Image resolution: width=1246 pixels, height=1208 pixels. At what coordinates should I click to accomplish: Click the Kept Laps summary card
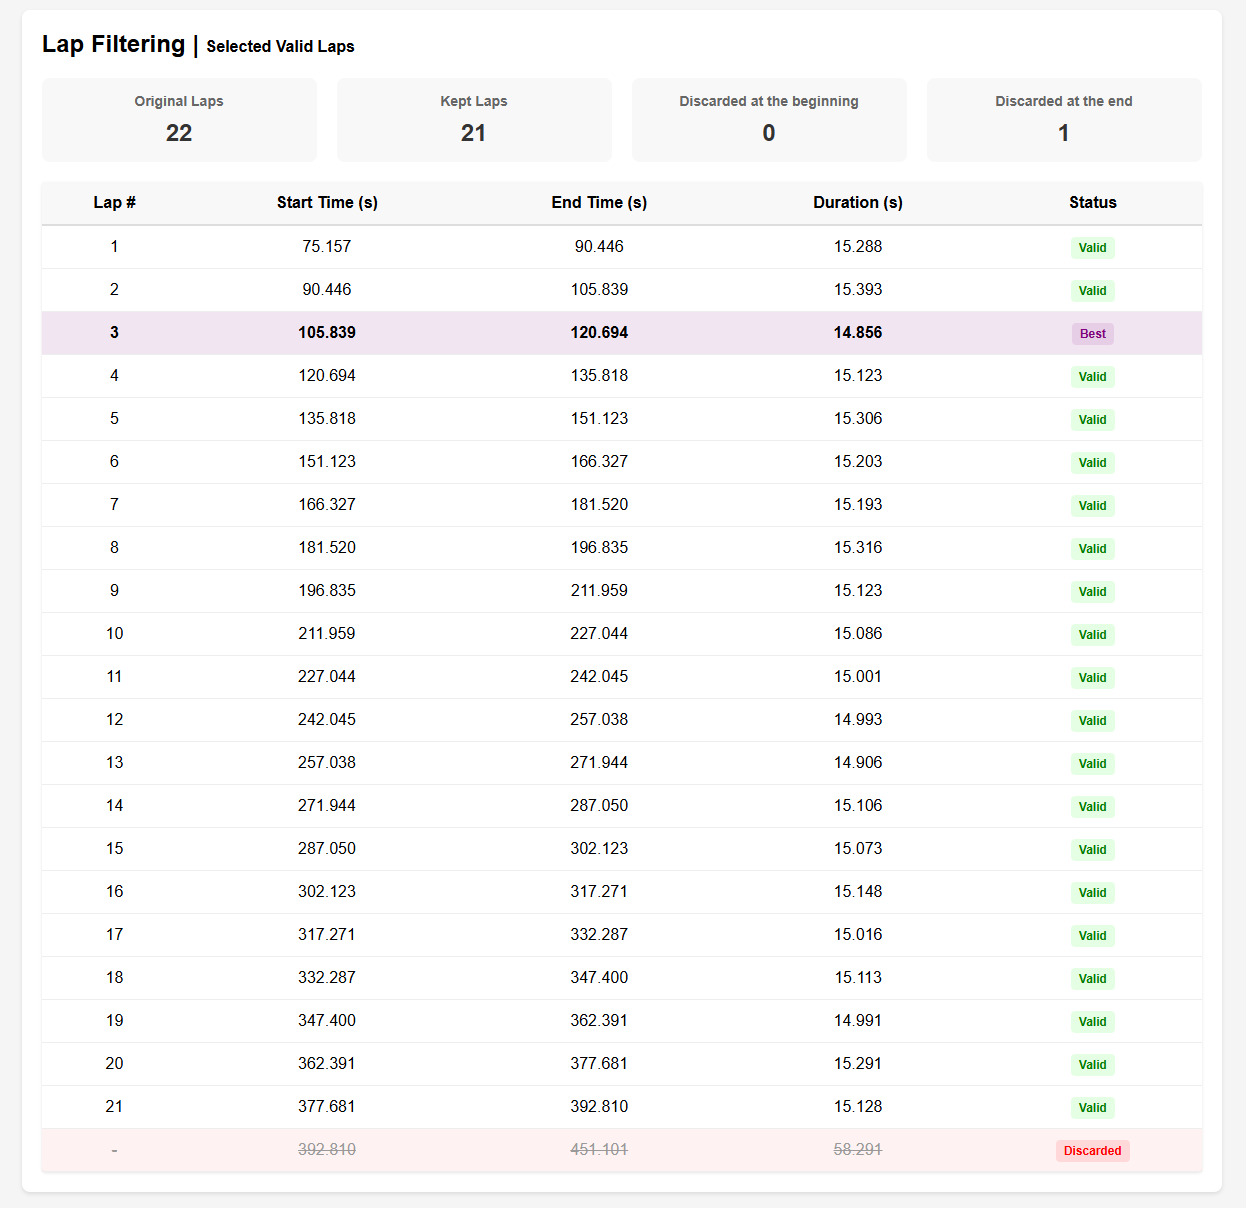(474, 120)
